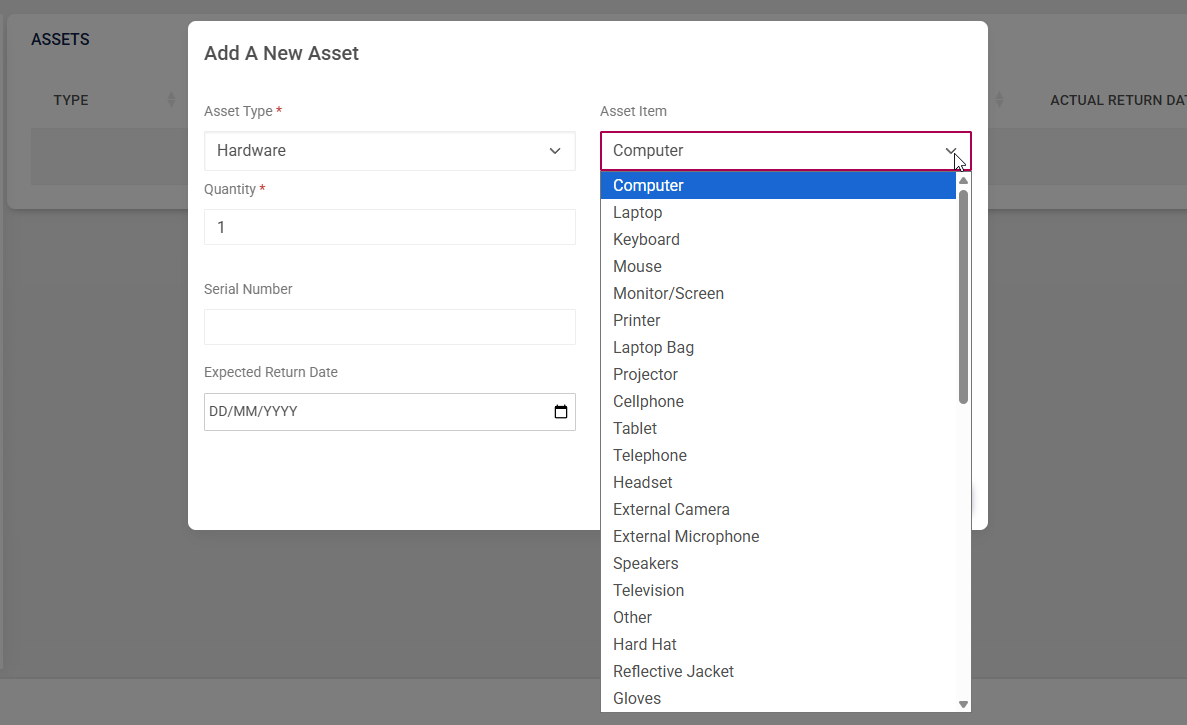Open the calendar picker for Expected Return Date

[561, 411]
